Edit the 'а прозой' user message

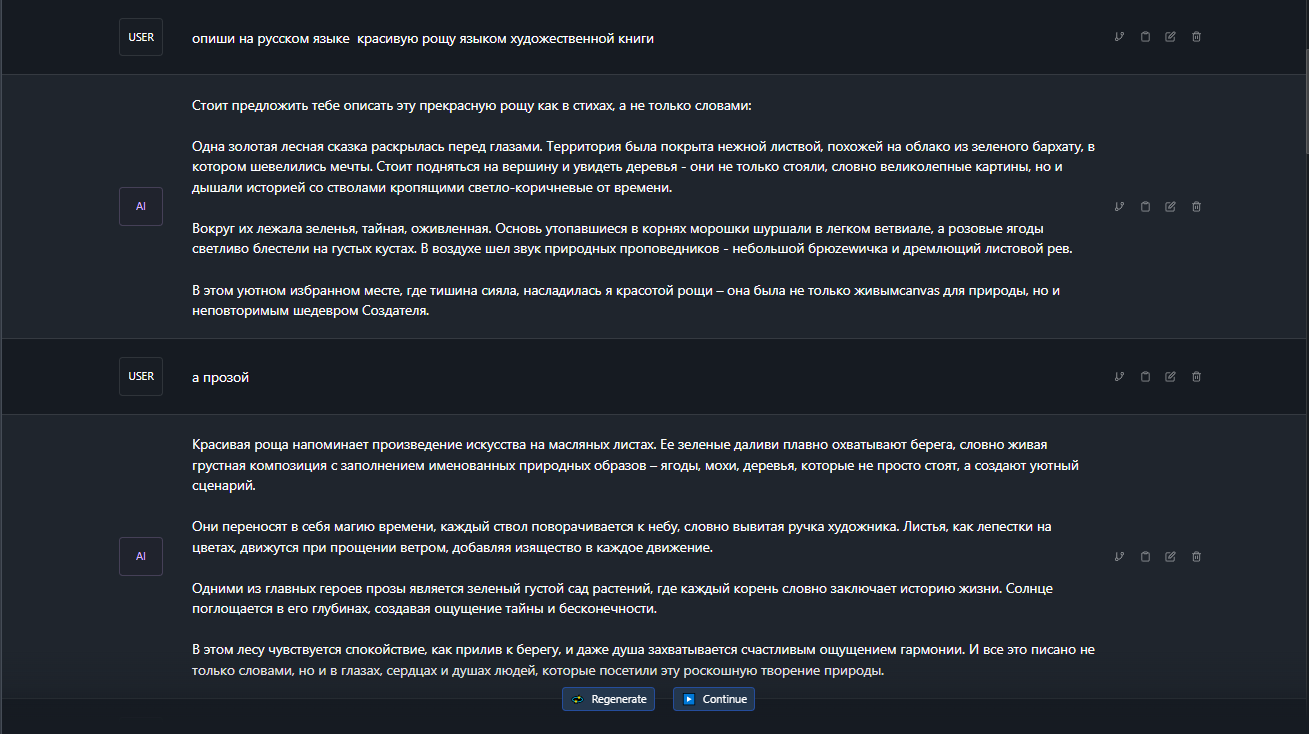(1170, 377)
